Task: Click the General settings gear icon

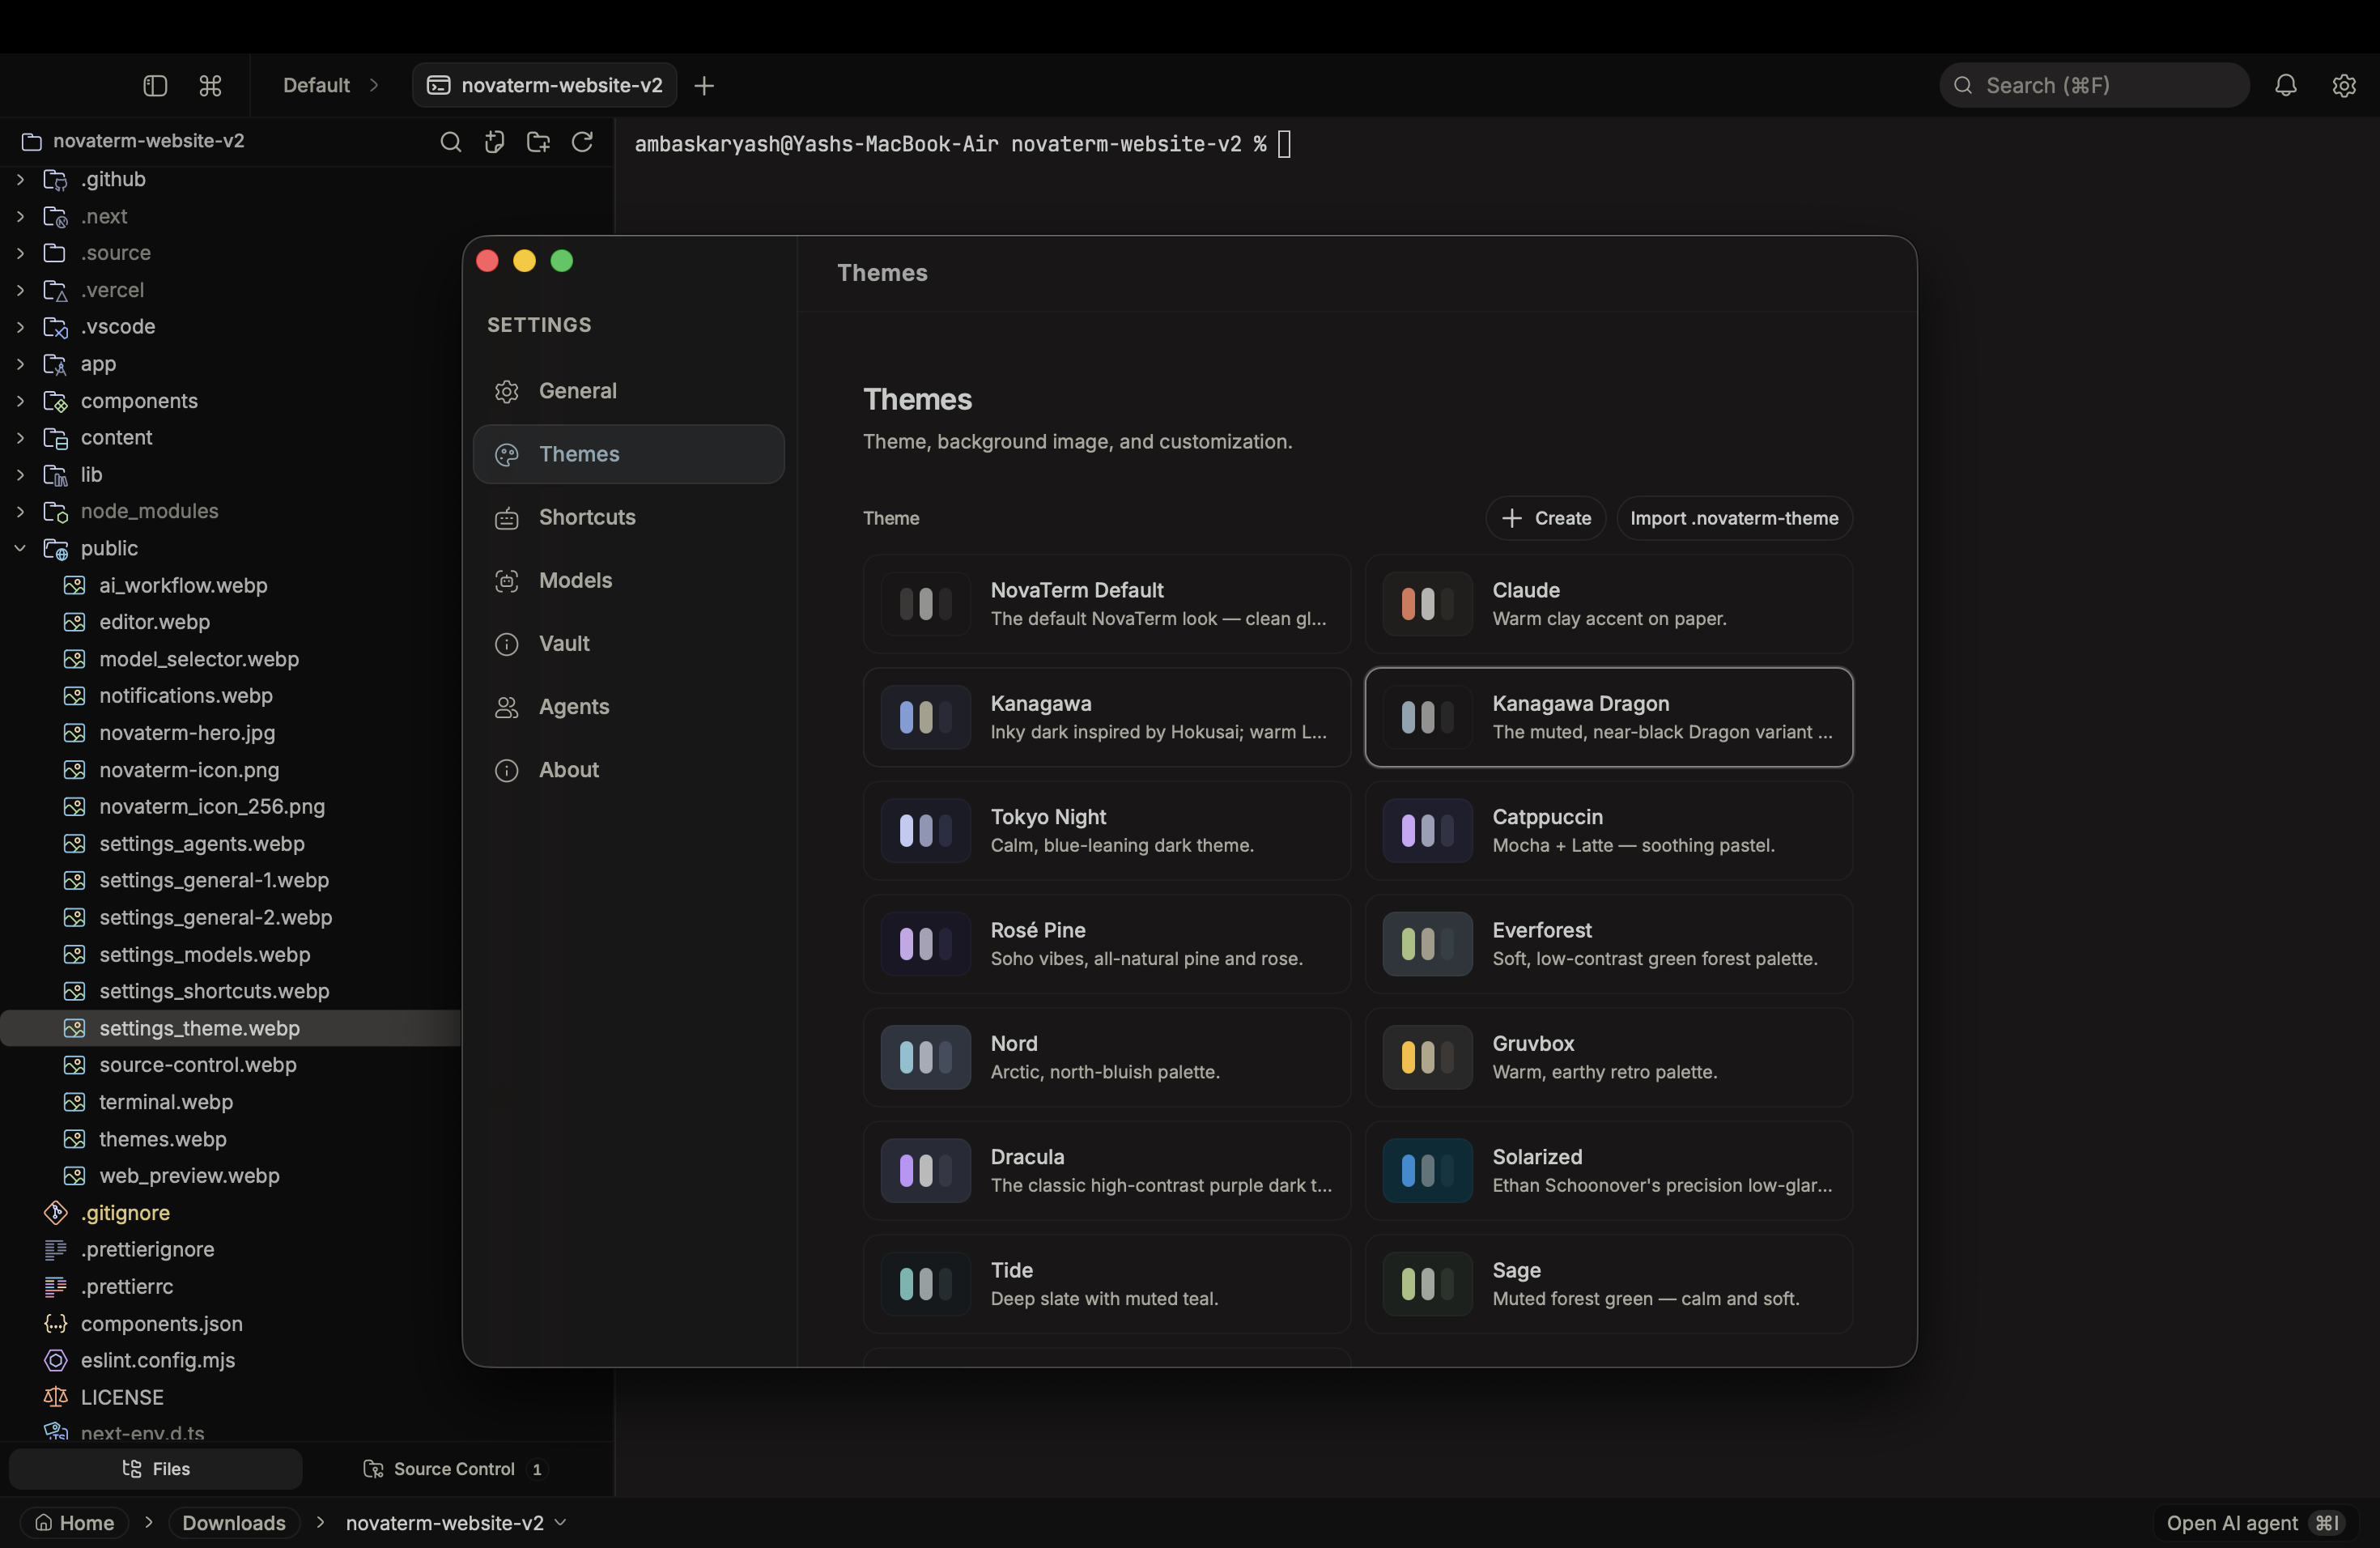Action: [x=507, y=391]
